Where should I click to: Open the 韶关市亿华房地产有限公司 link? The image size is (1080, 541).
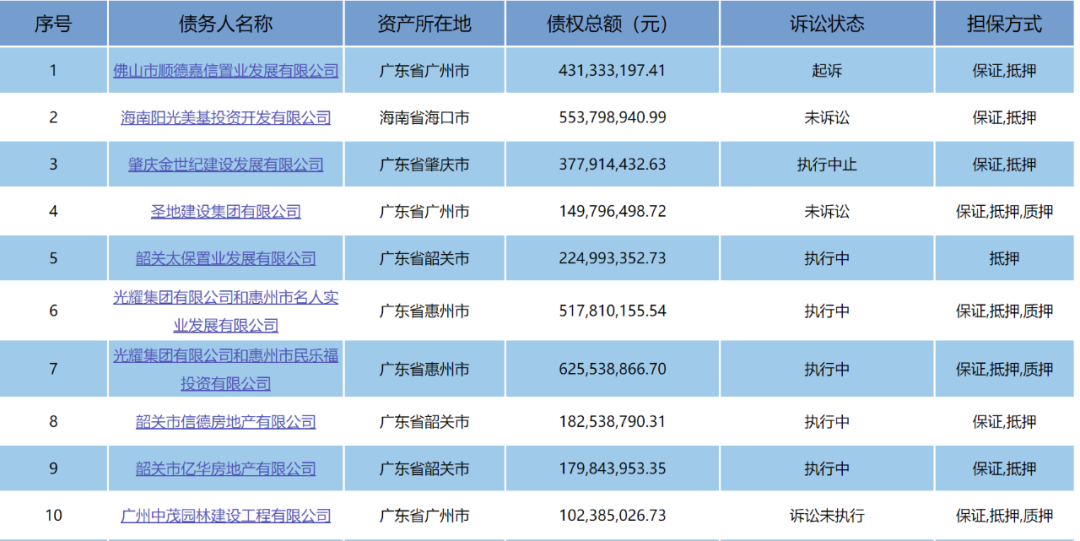coord(225,469)
